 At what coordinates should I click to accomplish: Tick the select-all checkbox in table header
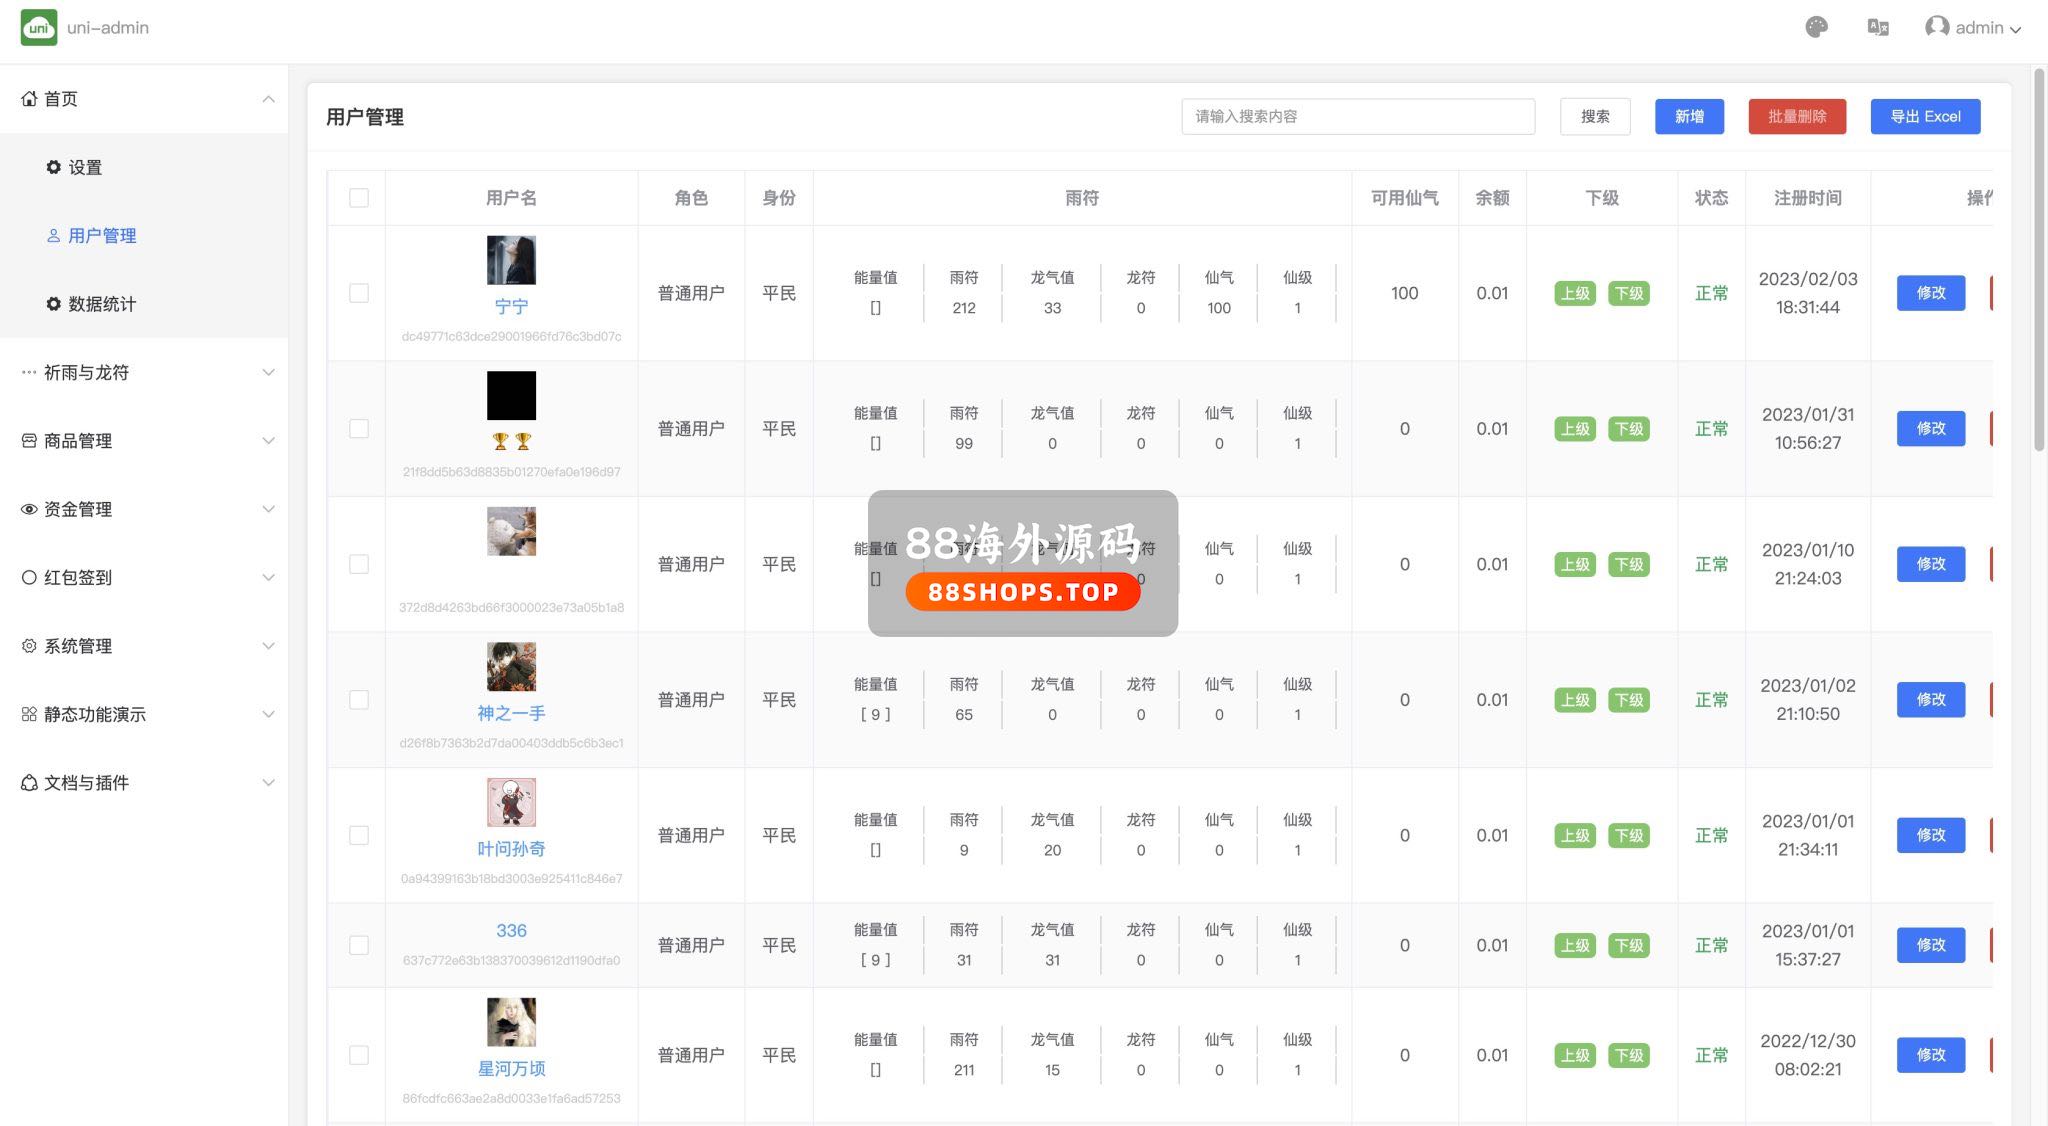click(359, 198)
